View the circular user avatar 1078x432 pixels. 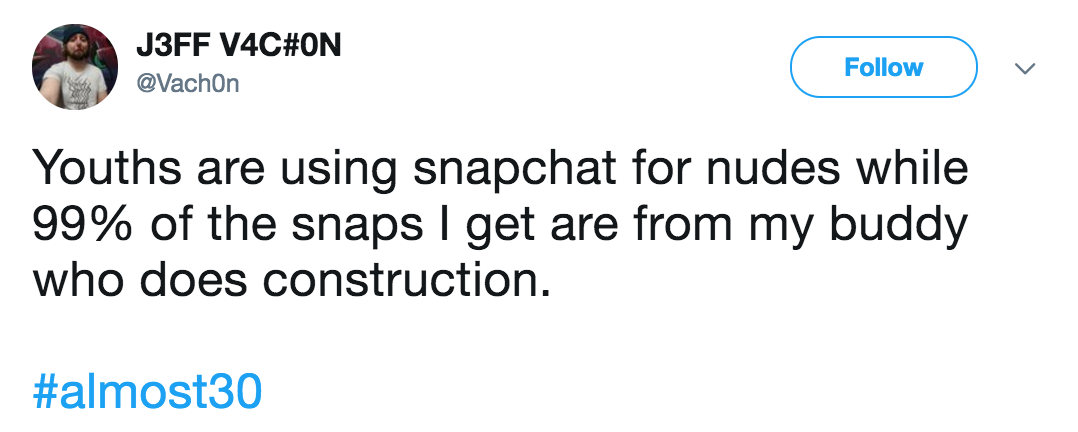click(74, 67)
